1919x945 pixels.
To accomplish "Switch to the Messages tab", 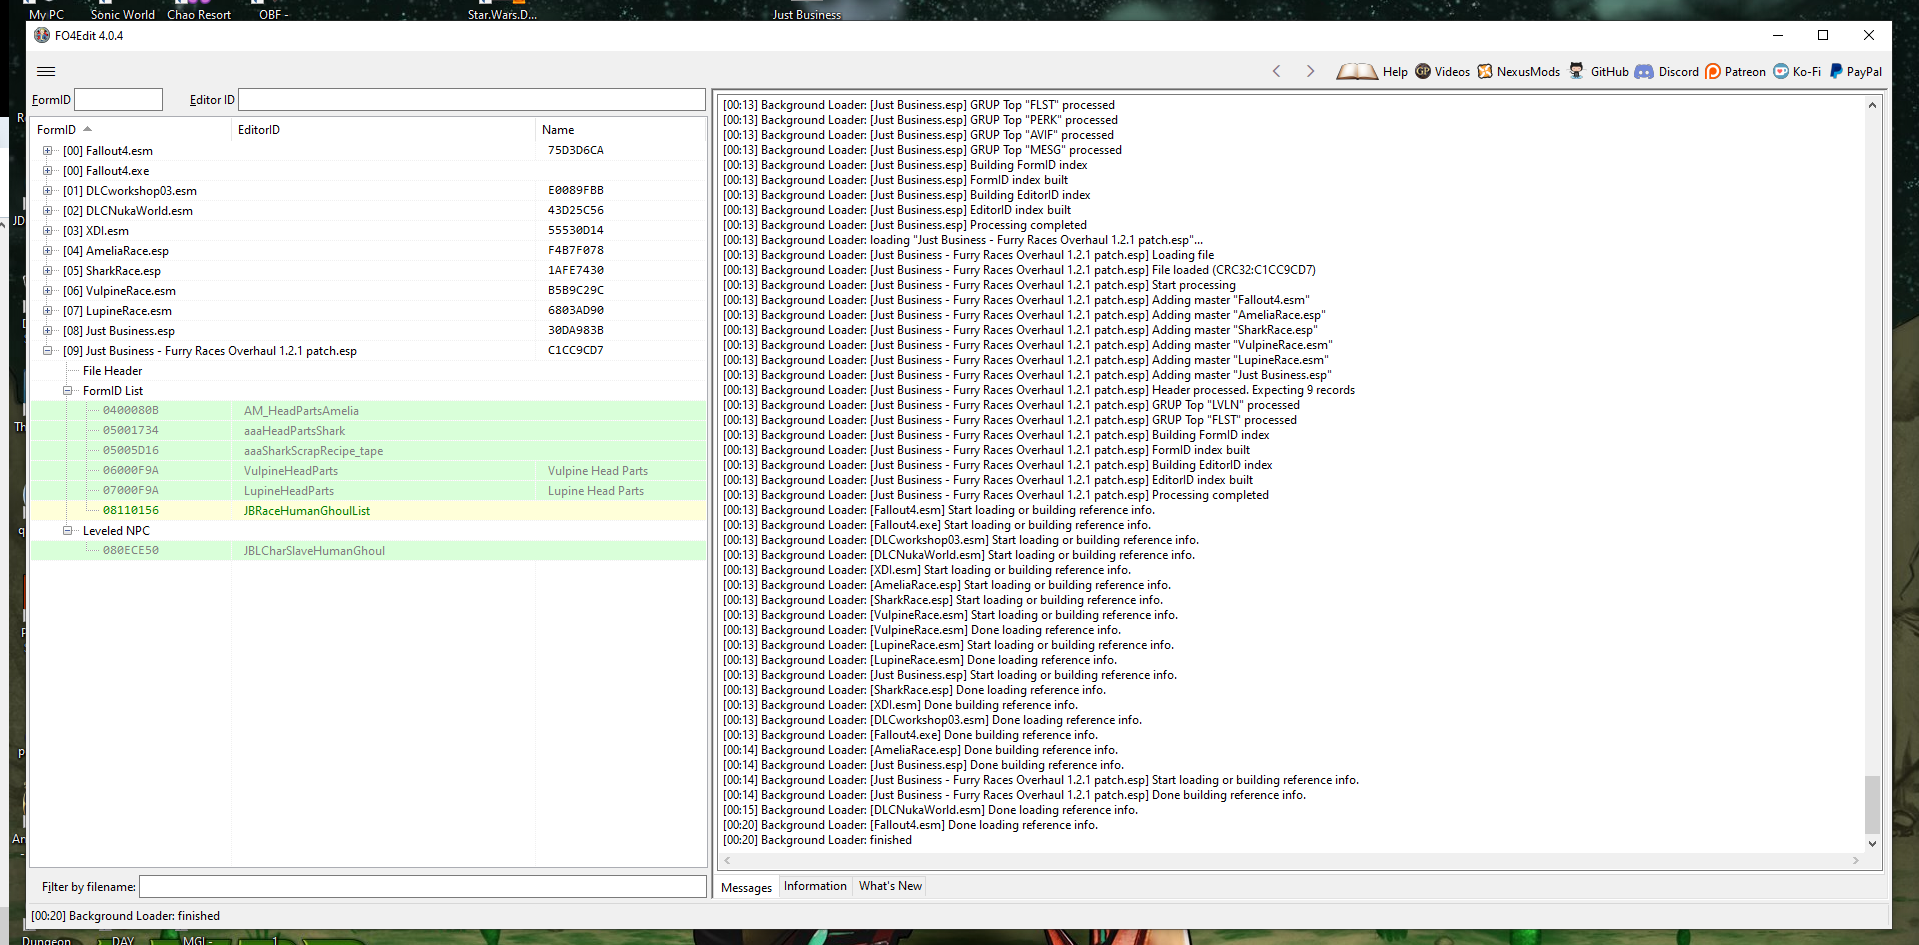I will (x=746, y=887).
